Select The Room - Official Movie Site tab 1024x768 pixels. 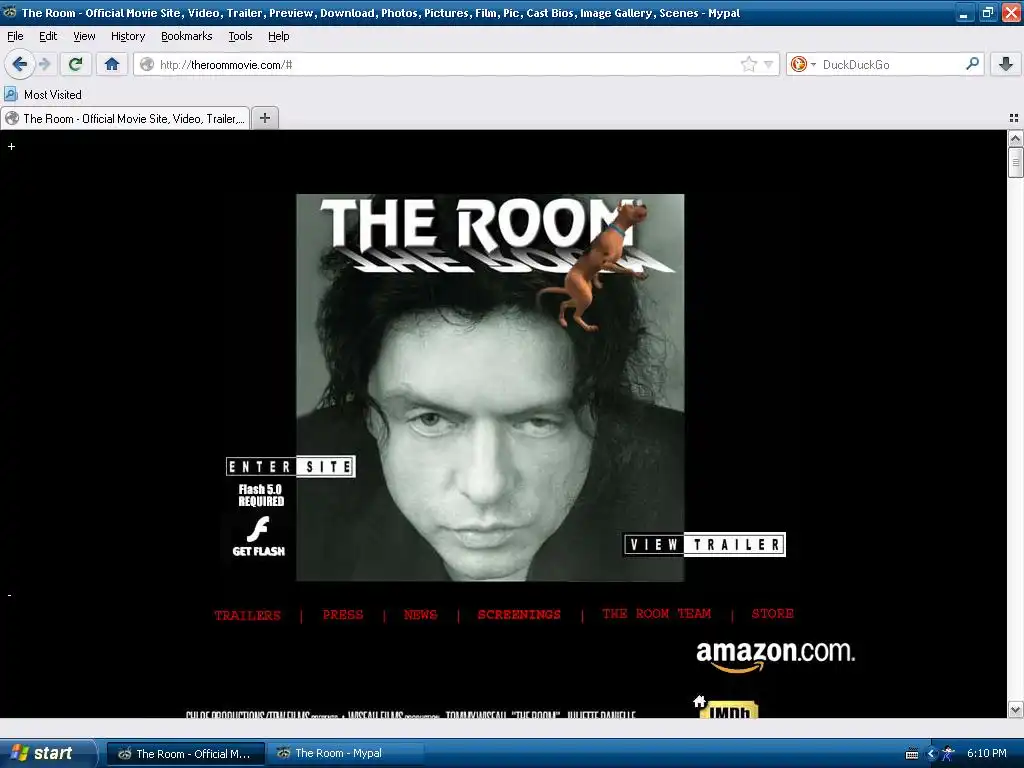[x=125, y=118]
